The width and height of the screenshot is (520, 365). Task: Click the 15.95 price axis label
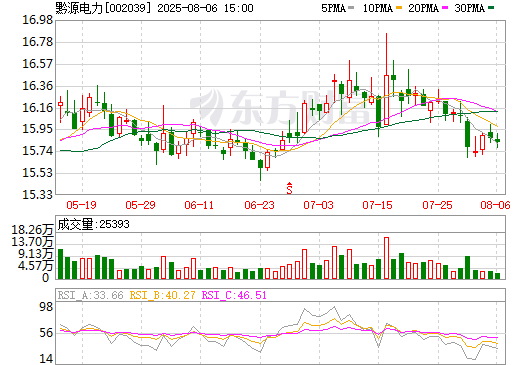click(x=37, y=129)
